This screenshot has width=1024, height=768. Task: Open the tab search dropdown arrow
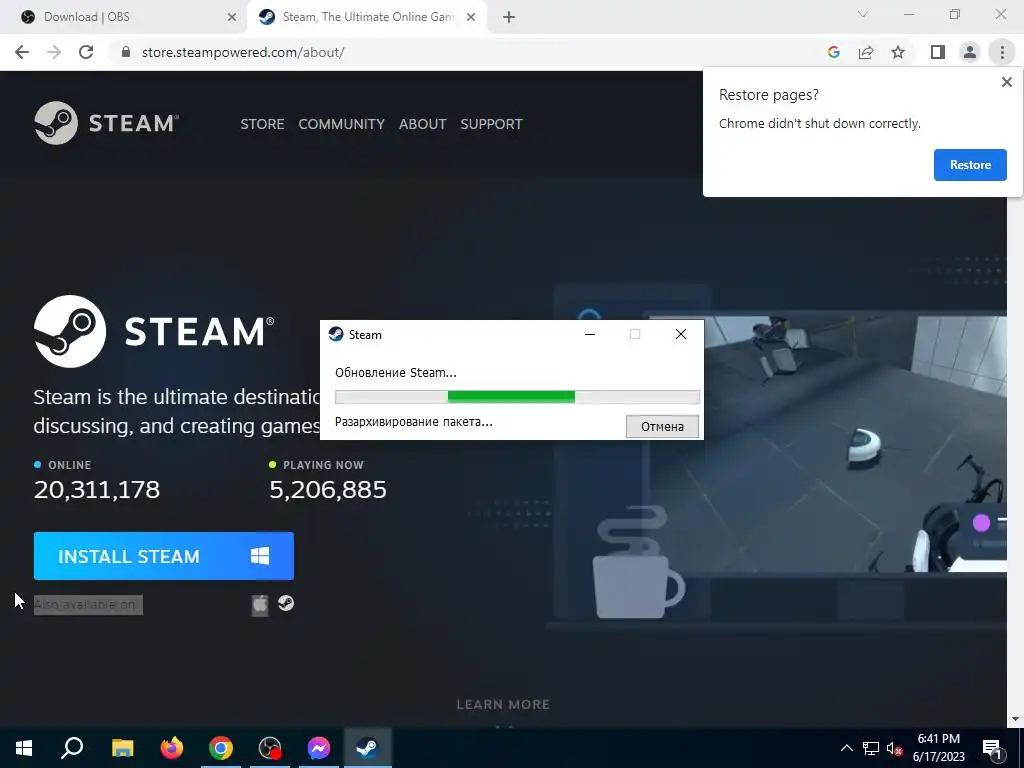[x=863, y=14]
